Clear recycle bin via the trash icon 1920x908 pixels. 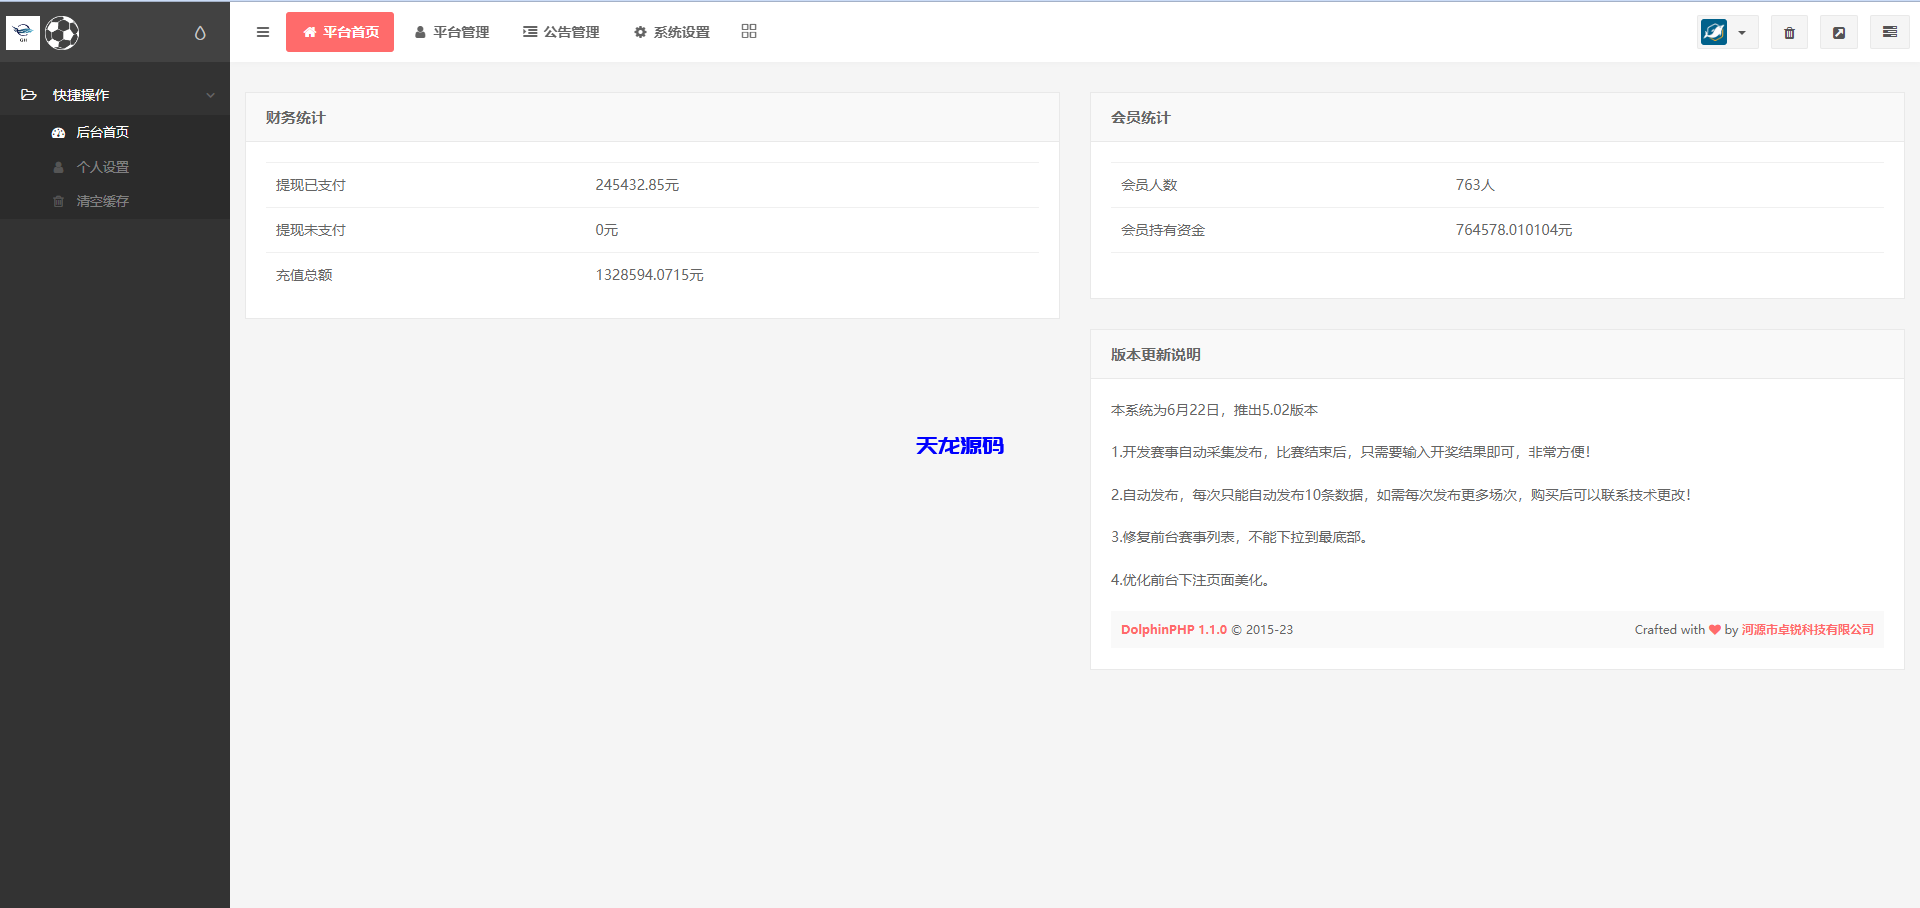tap(1789, 31)
